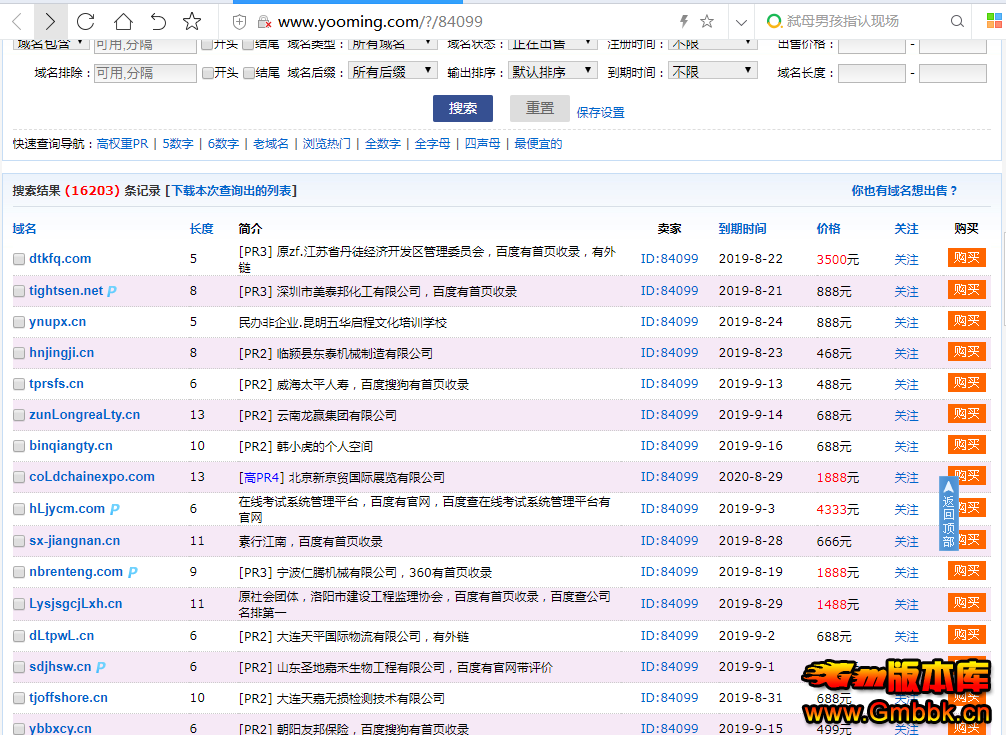Viewport: 1006px width, 735px height.
Task: Click the undo/restore closed page icon
Action: [158, 22]
